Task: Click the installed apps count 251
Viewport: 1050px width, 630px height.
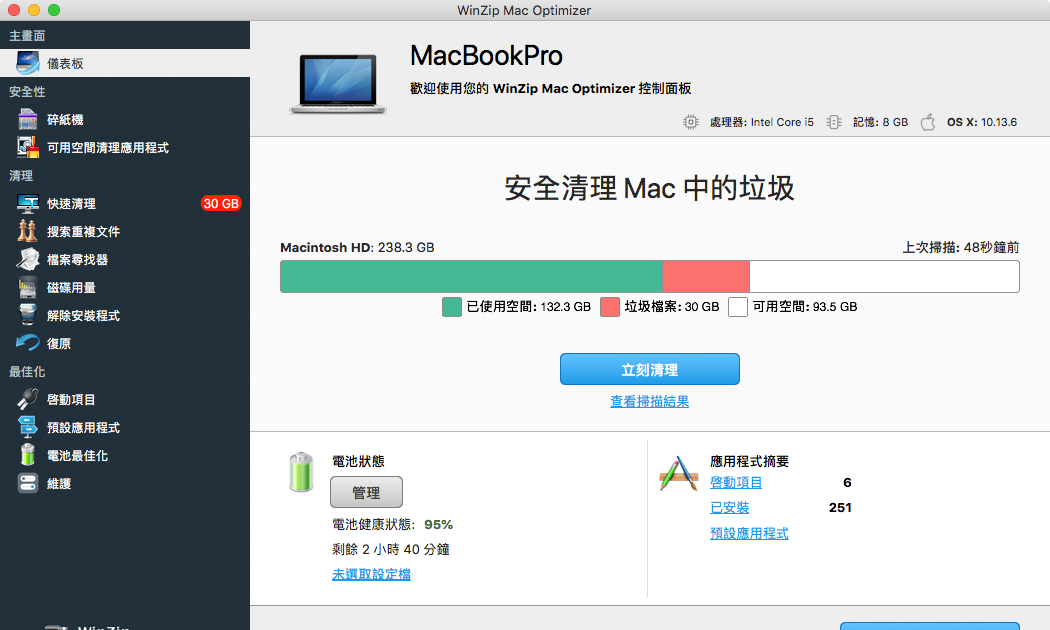Action: tap(840, 507)
